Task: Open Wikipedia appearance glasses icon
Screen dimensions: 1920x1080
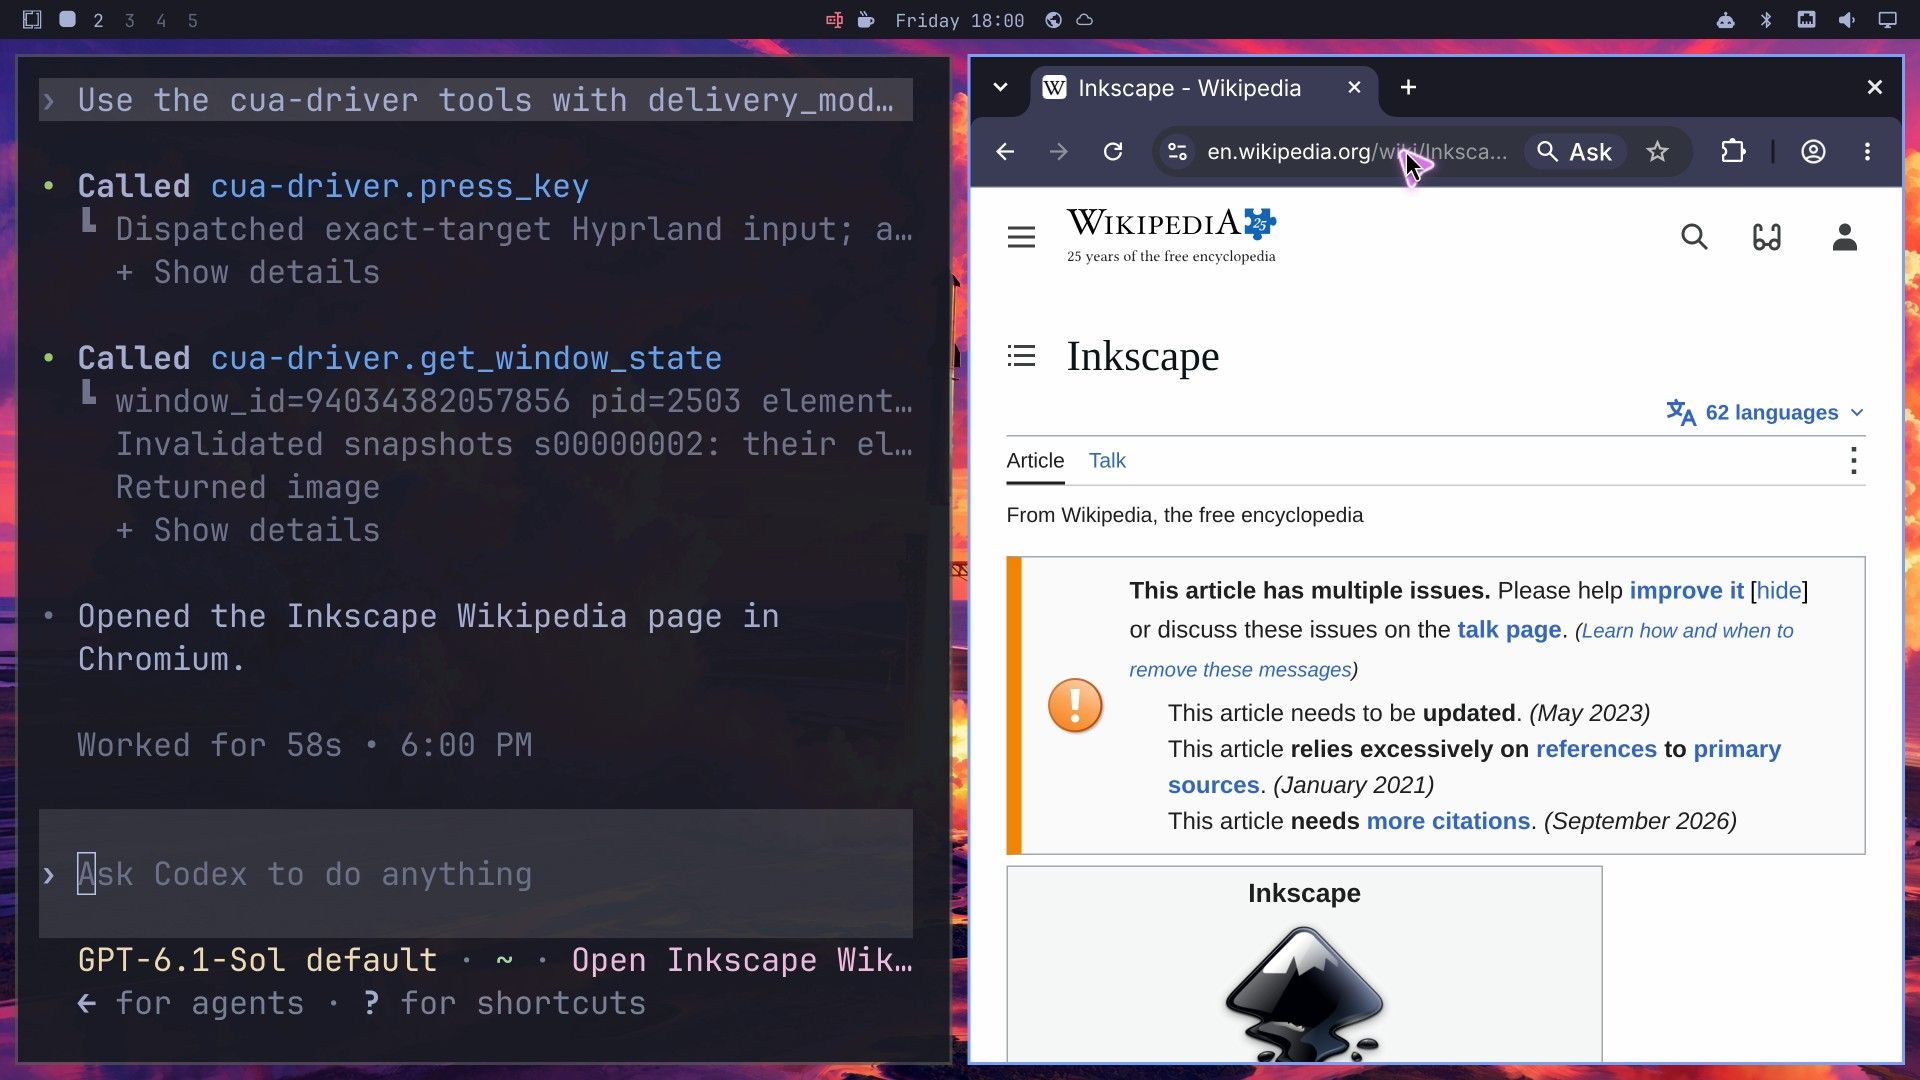Action: tap(1767, 237)
